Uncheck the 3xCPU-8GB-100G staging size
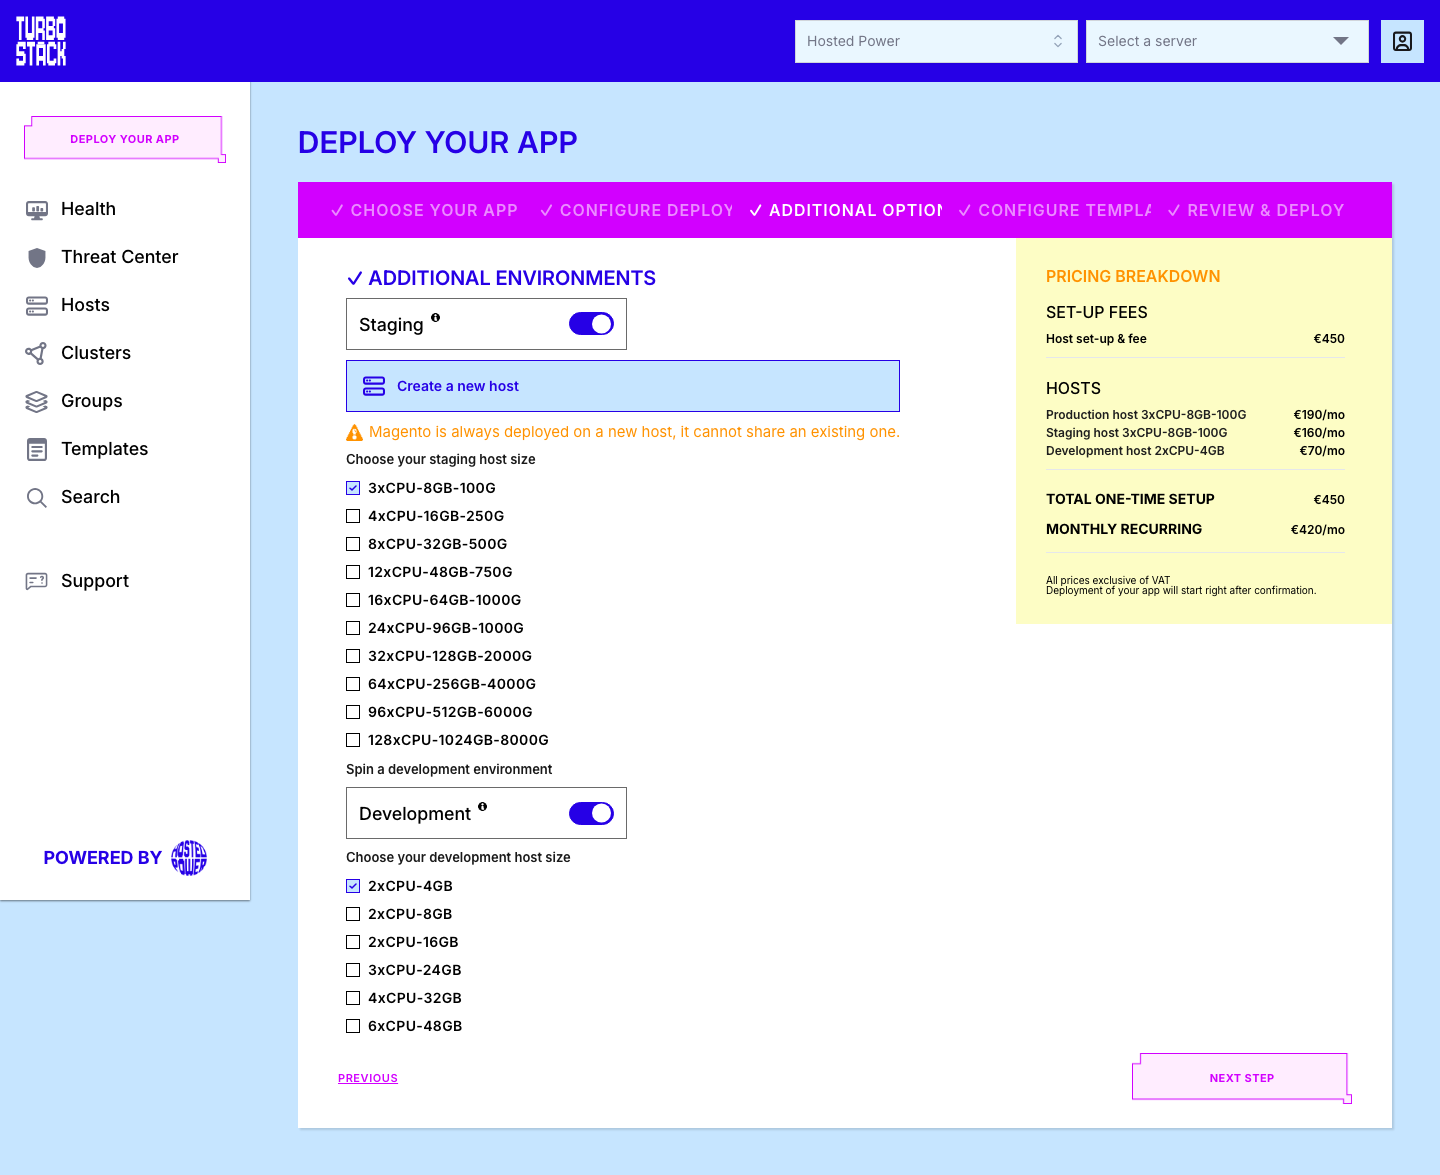The width and height of the screenshot is (1440, 1175). [353, 488]
